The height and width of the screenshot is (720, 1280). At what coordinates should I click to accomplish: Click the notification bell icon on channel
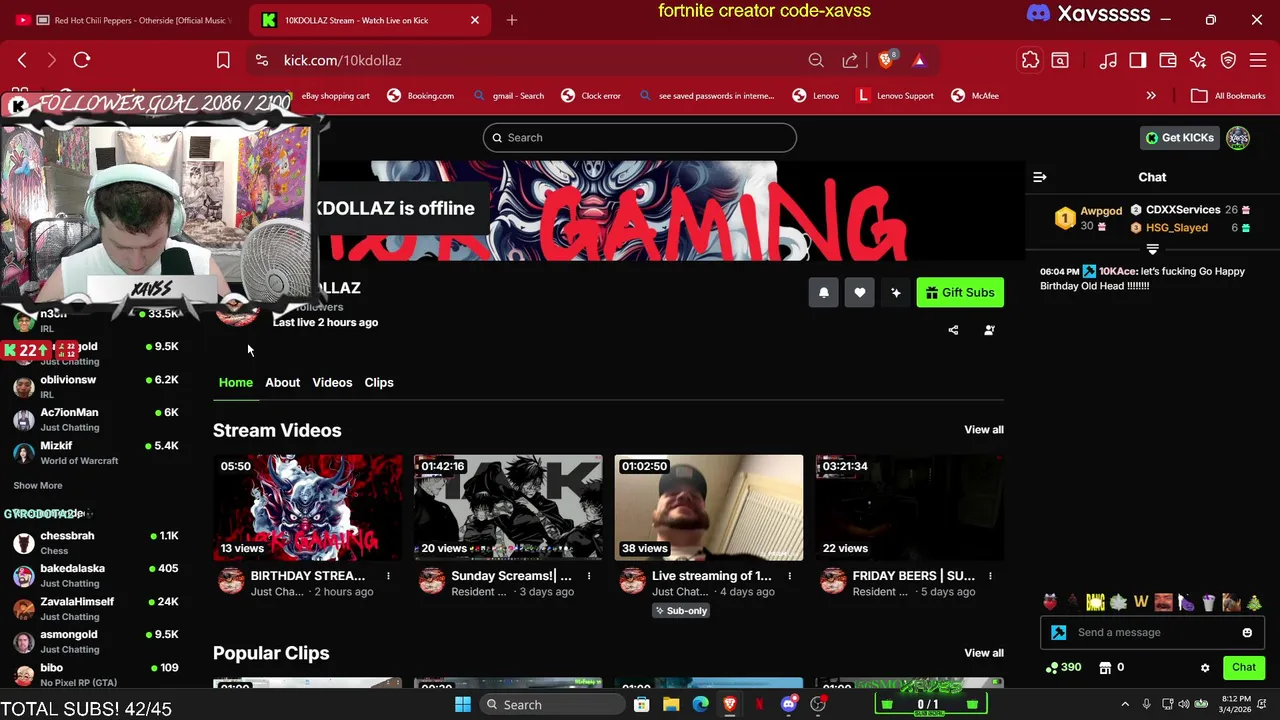pos(823,292)
